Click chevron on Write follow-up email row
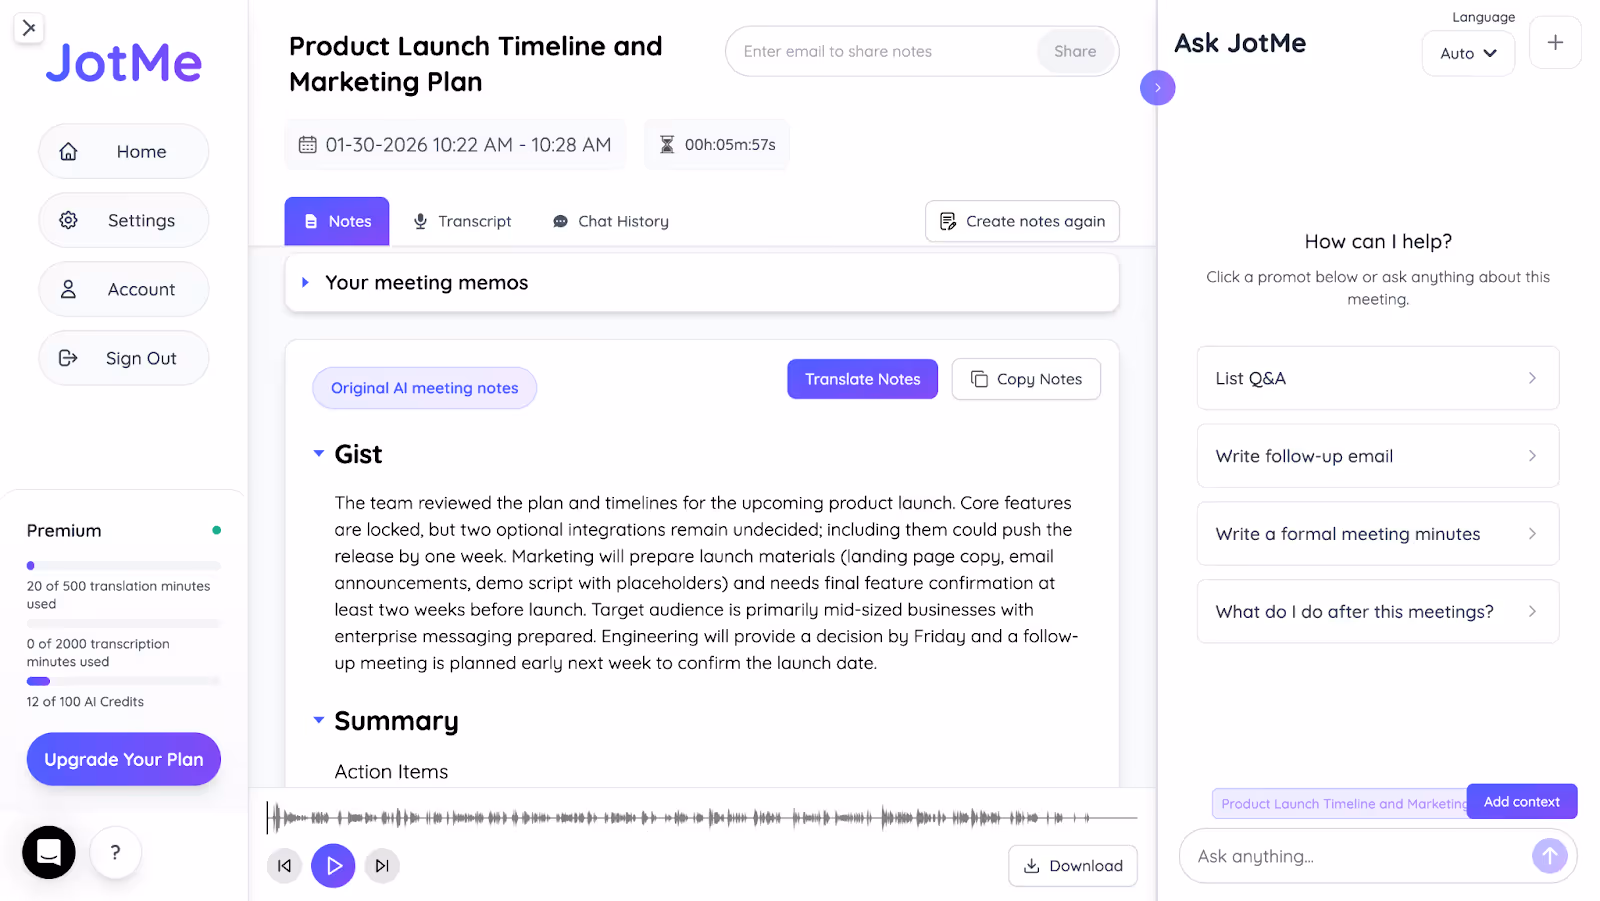Screen dimensions: 1600x901 [x=1532, y=456]
